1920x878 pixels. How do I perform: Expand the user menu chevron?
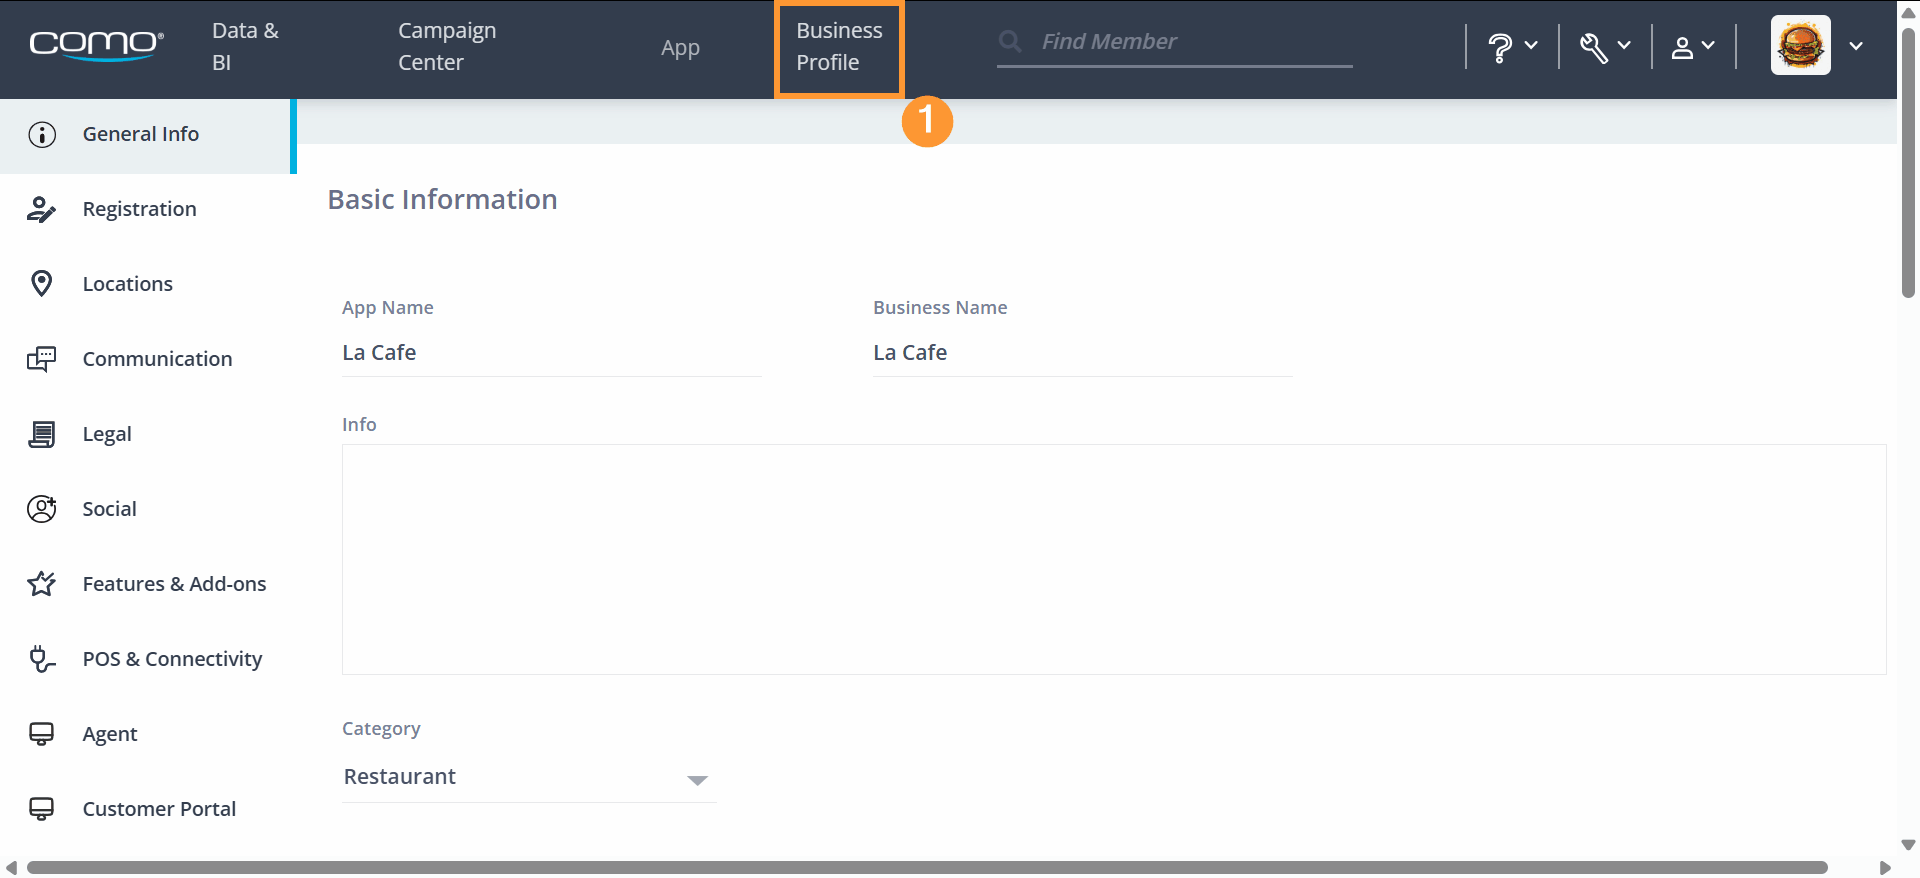click(1708, 45)
